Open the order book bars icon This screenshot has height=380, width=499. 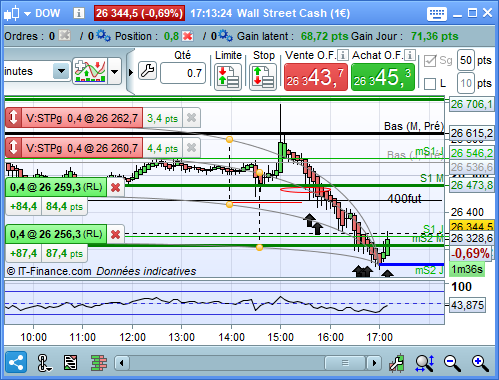point(99,363)
